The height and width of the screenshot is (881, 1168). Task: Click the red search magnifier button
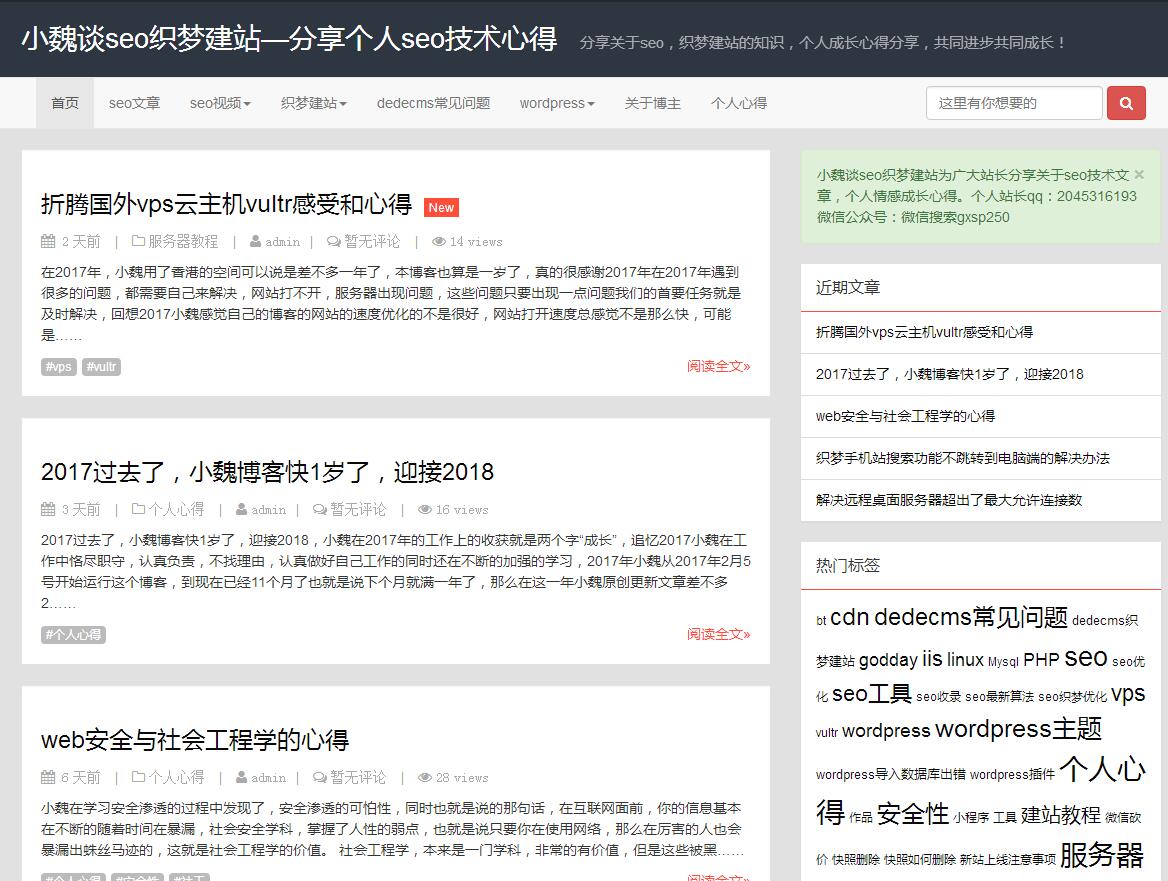point(1126,103)
